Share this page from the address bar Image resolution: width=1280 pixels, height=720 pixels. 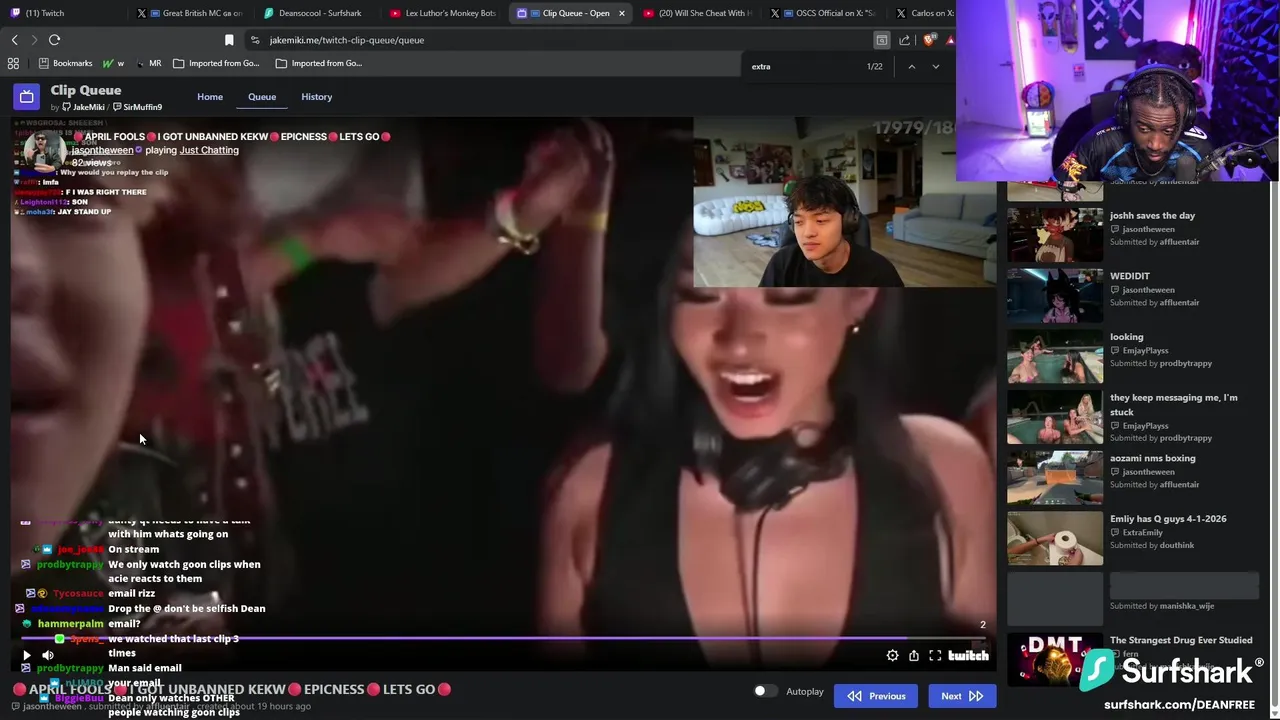(904, 40)
